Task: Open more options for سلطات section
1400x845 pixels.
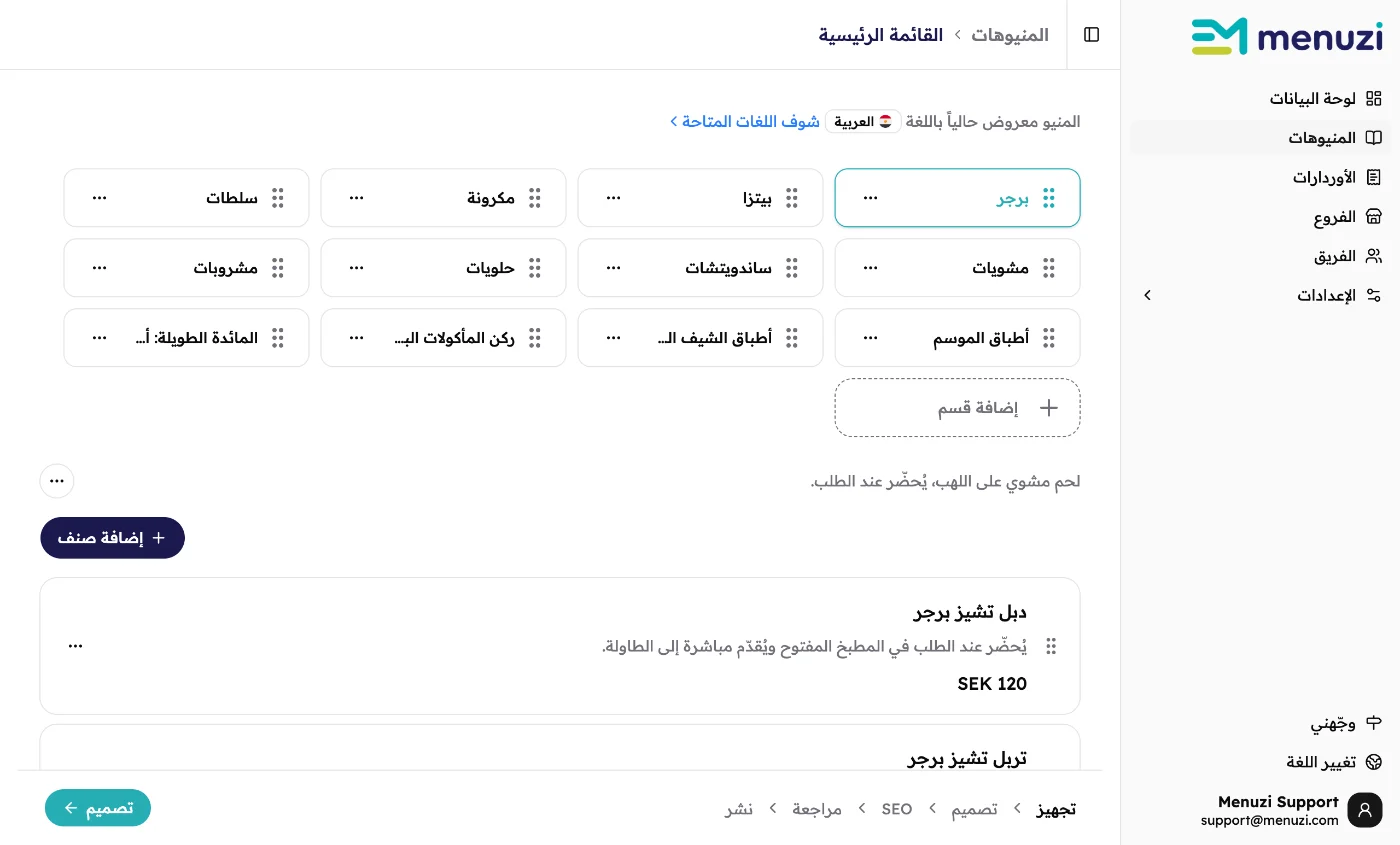Action: (99, 198)
